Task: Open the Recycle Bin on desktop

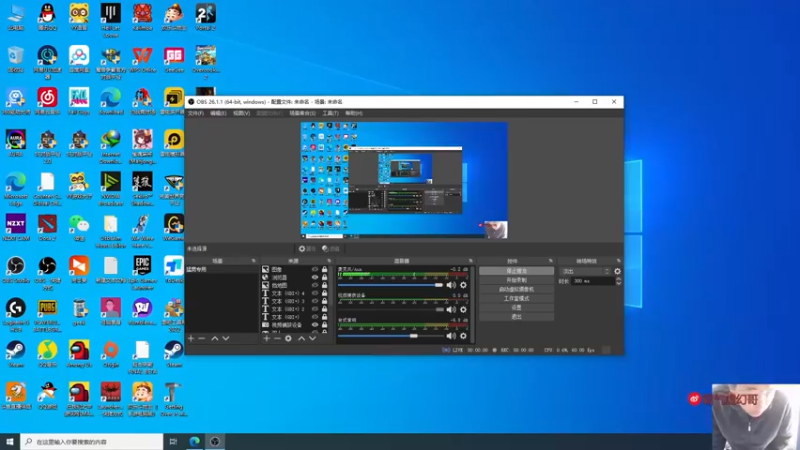Action: (16, 59)
